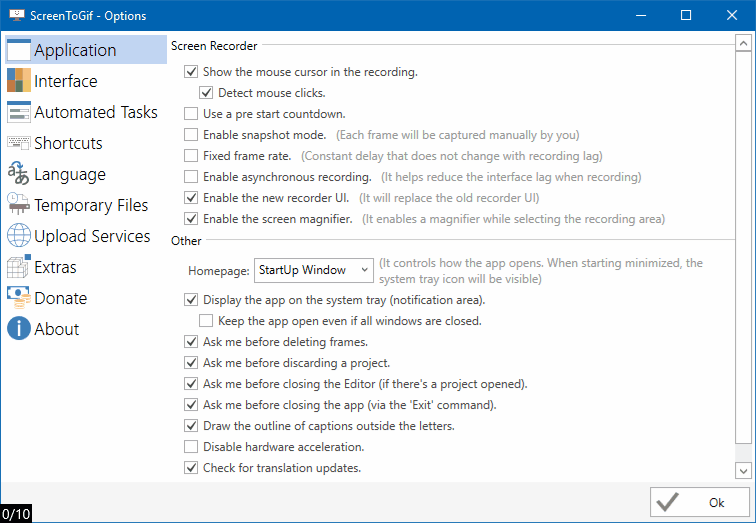Click the scrollbar up arrow
Viewport: 756px width, 523px height.
tap(743, 43)
